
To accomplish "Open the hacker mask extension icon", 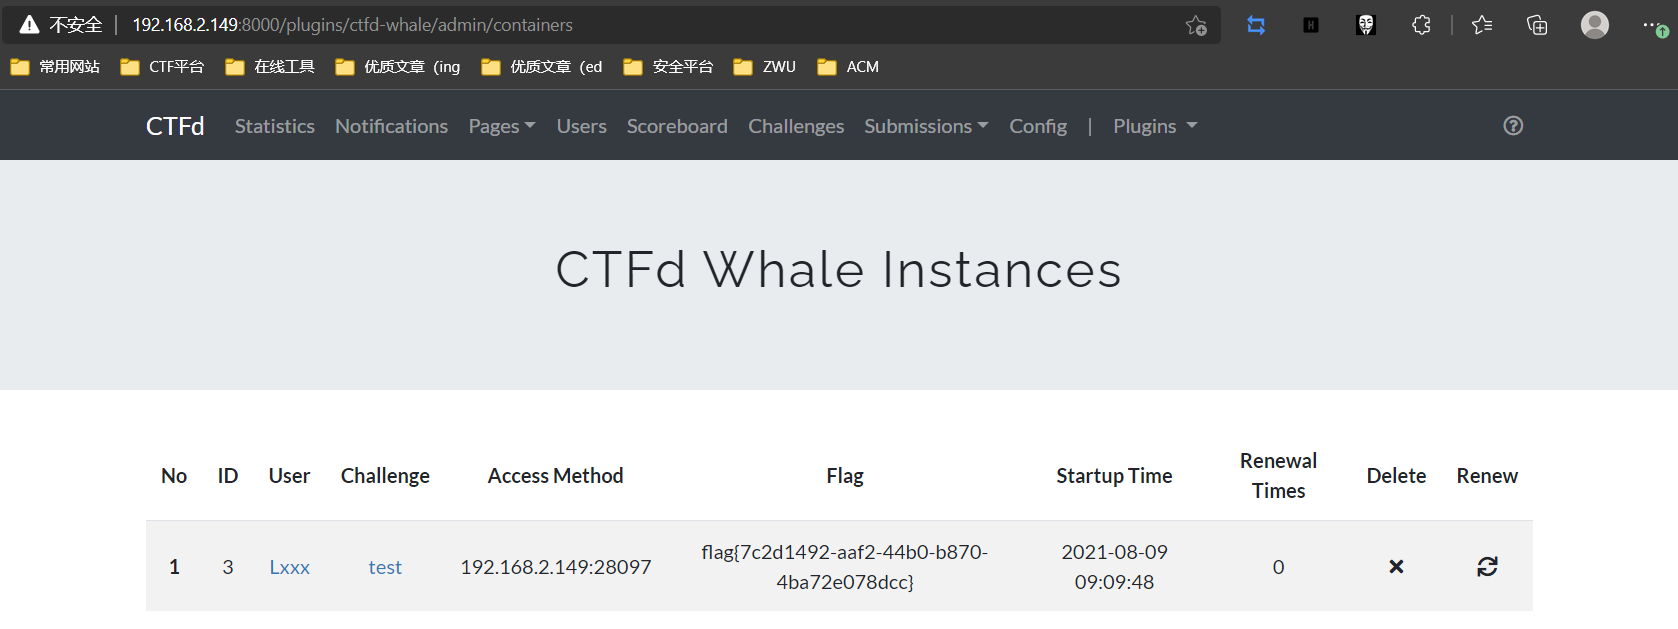I will coord(1365,25).
